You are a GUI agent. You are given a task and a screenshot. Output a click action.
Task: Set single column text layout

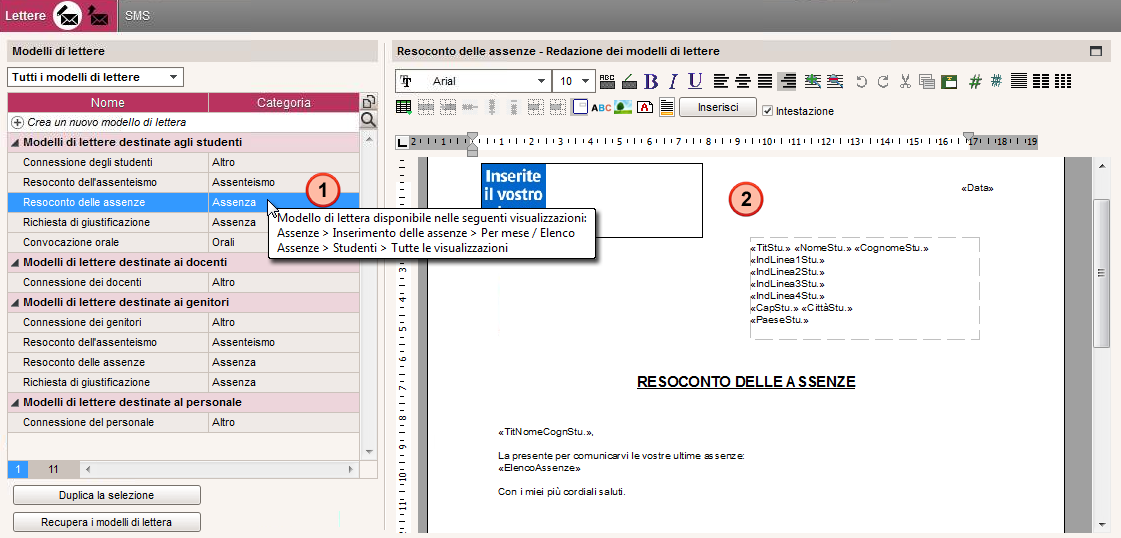coord(1019,81)
